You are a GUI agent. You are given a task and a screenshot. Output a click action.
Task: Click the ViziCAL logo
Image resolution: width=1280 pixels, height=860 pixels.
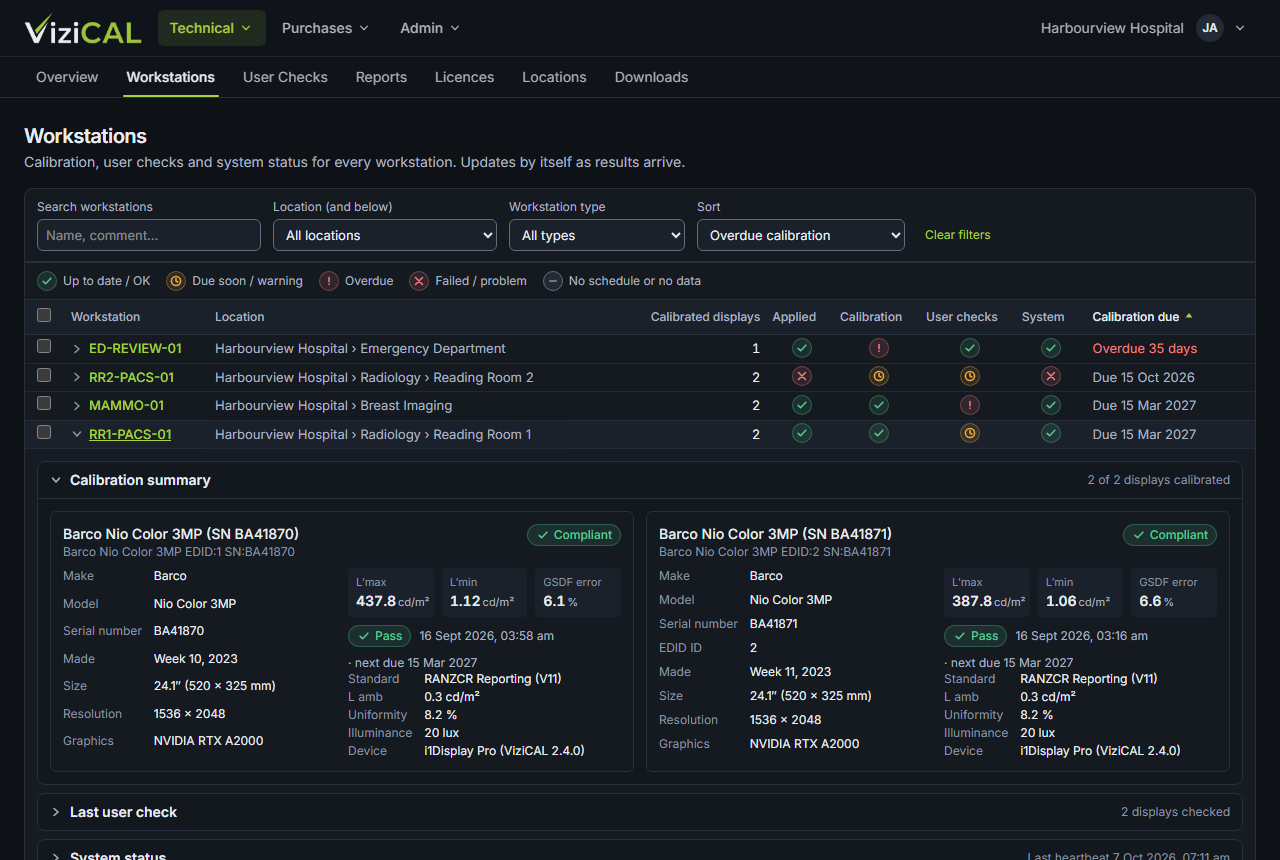point(83,29)
